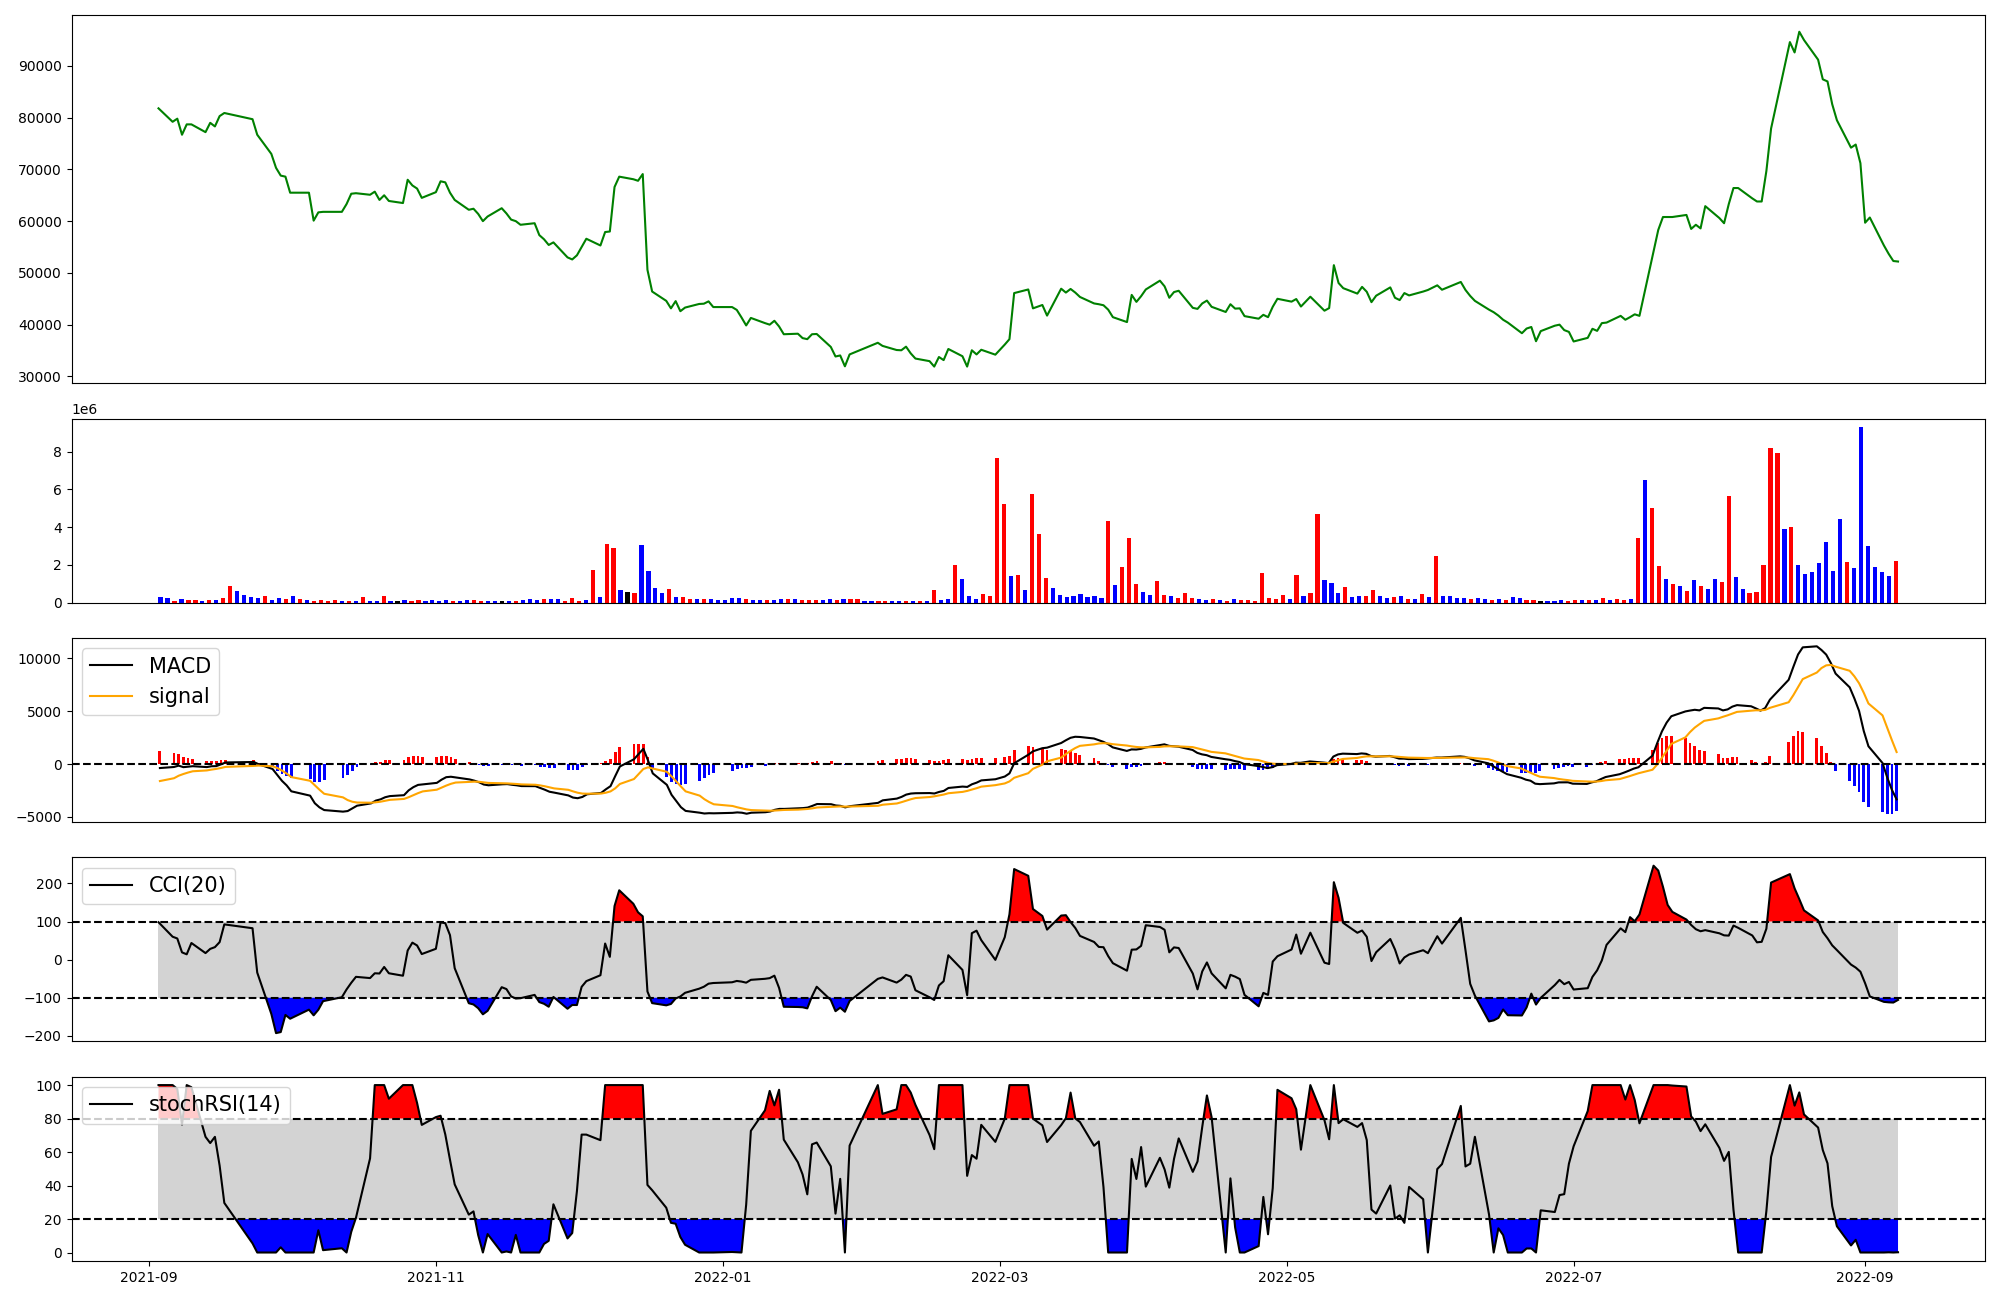Click the CCI(20) legend entry
The image size is (2000, 1300).
point(186,885)
